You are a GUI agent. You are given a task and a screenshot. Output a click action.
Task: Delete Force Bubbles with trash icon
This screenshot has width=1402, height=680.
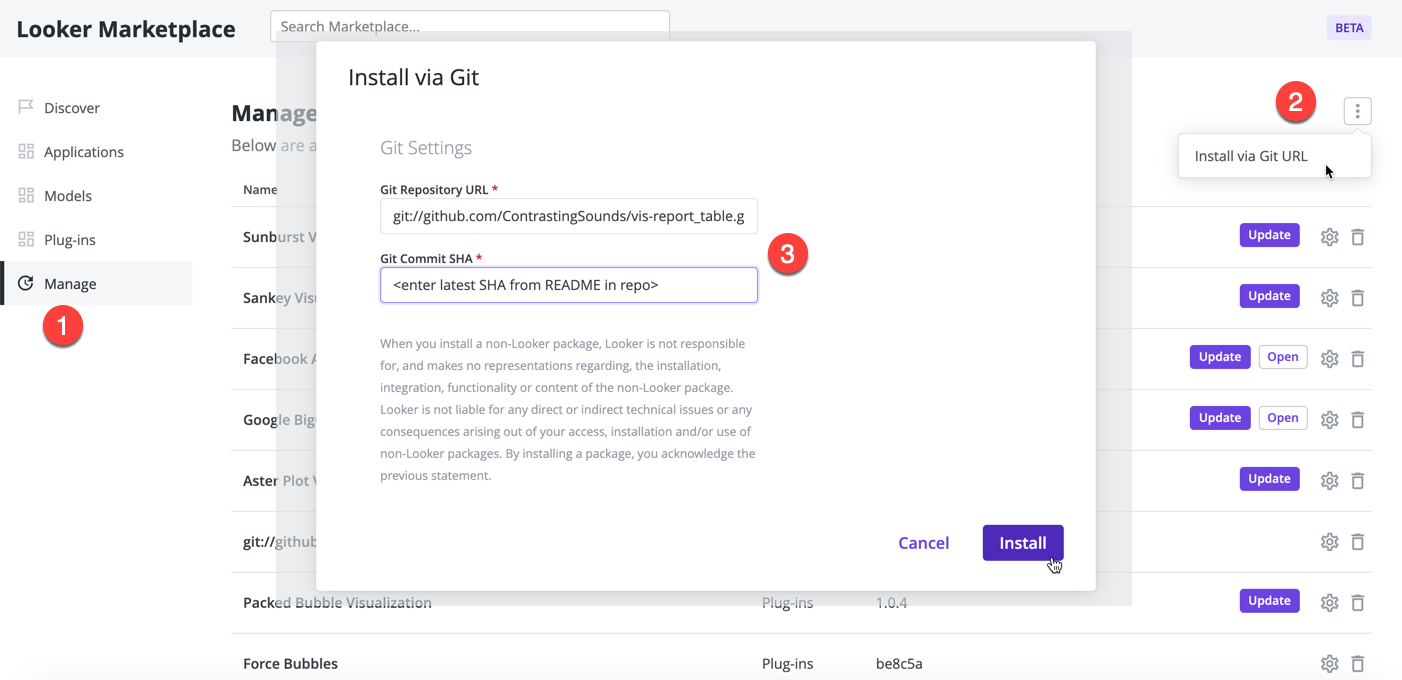coord(1358,664)
